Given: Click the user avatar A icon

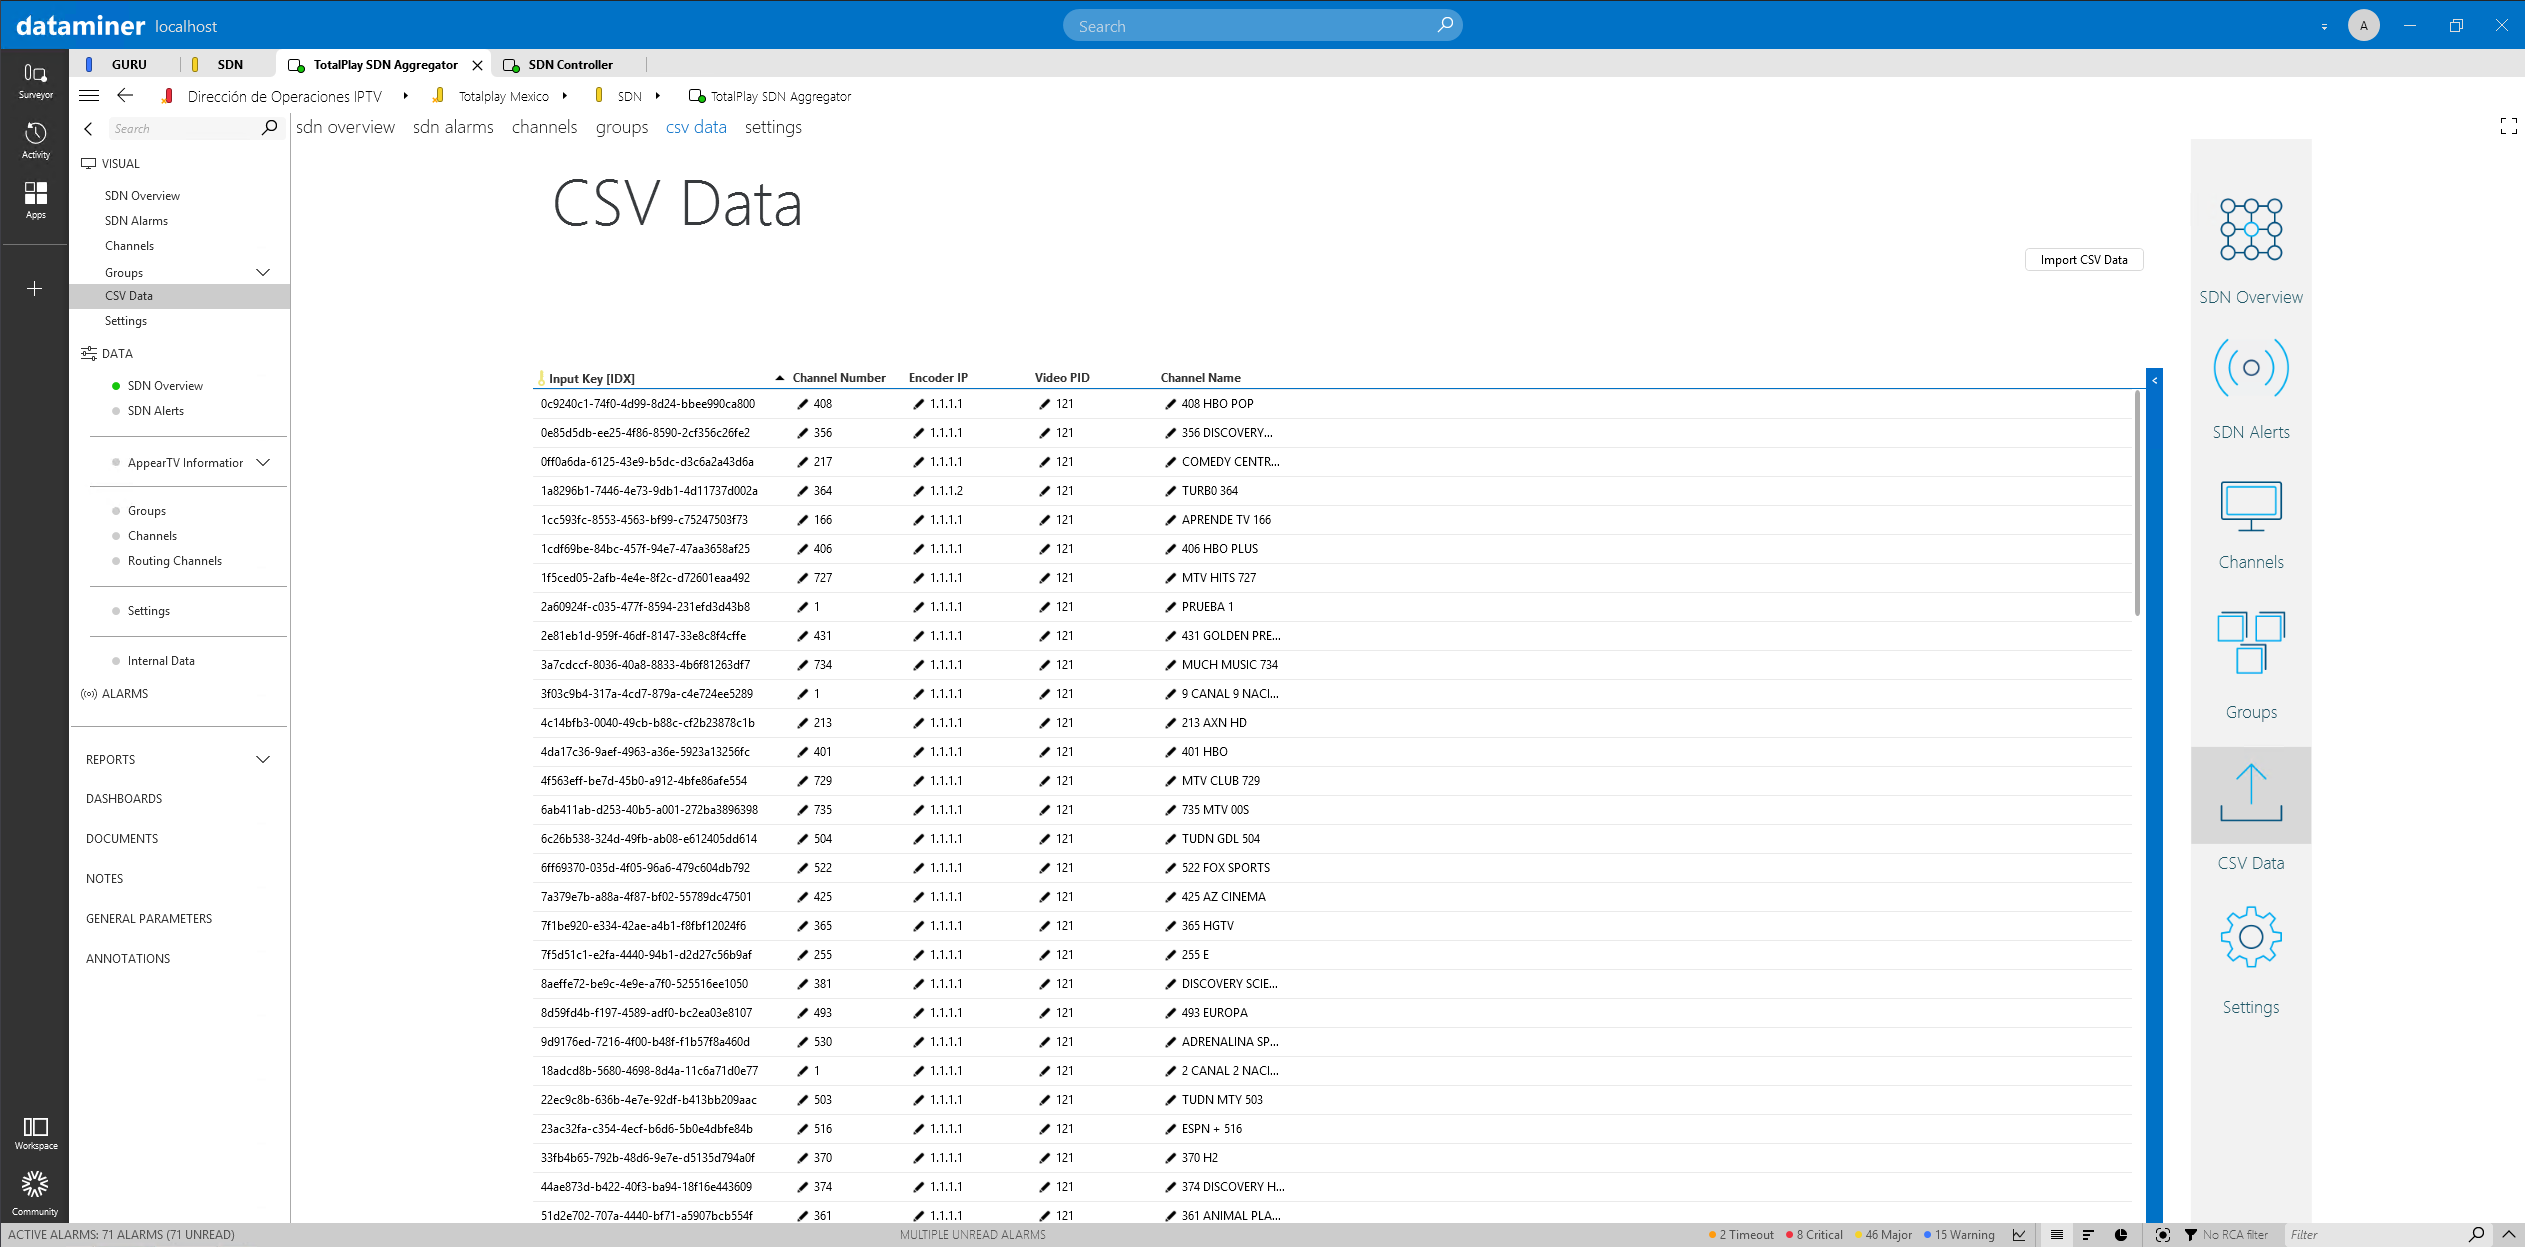Looking at the screenshot, I should coord(2364,26).
